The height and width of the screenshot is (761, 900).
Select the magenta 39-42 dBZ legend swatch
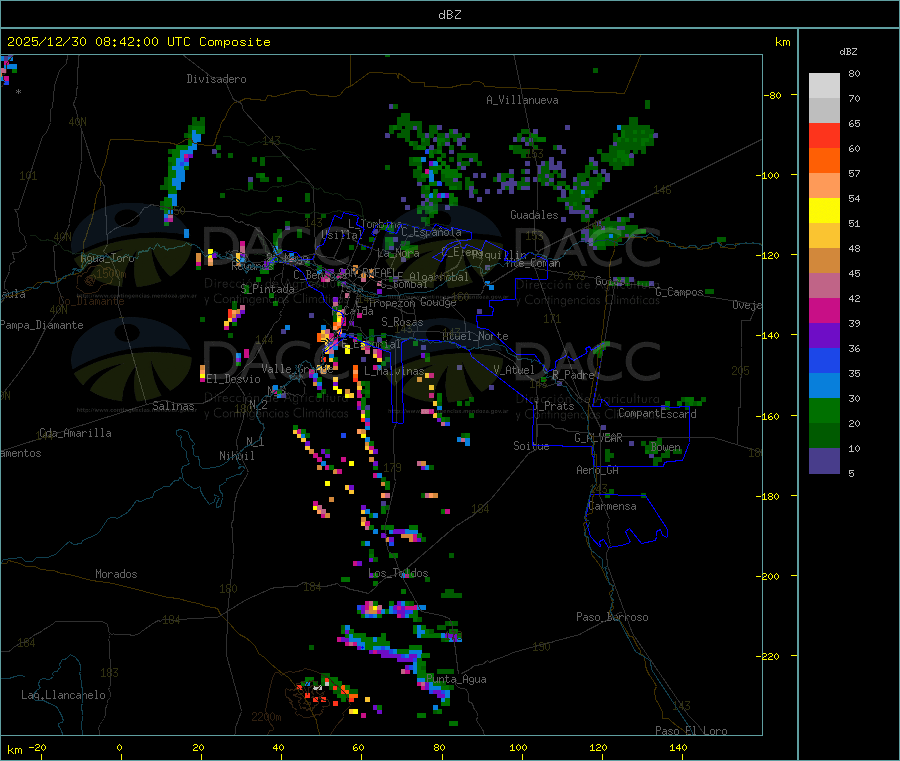click(824, 310)
